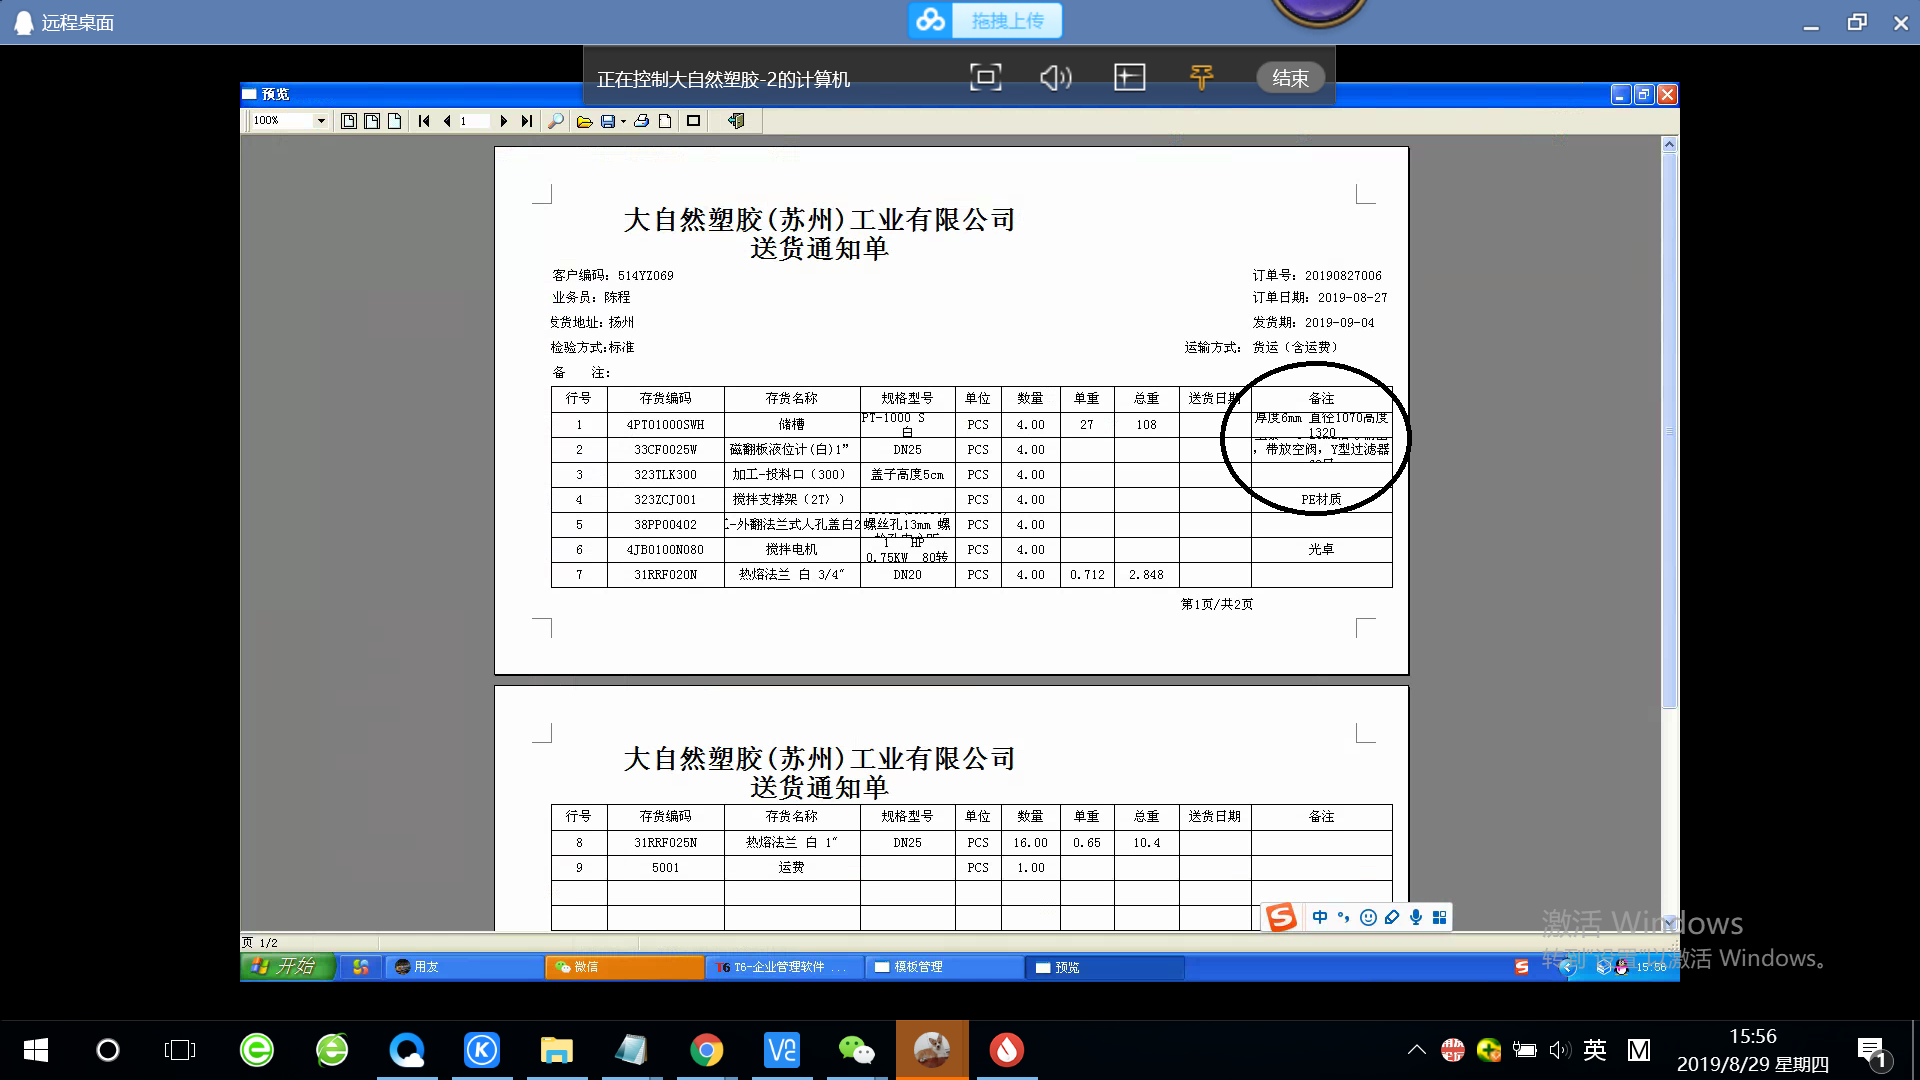This screenshot has height=1080, width=1920.
Task: Go to previous preview page
Action: pos(447,121)
